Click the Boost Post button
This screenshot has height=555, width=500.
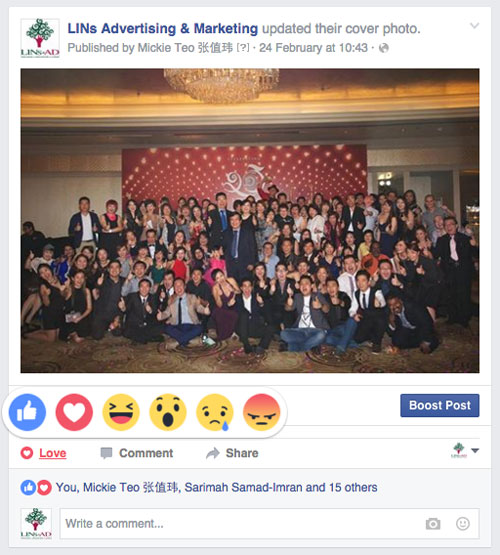coord(440,405)
